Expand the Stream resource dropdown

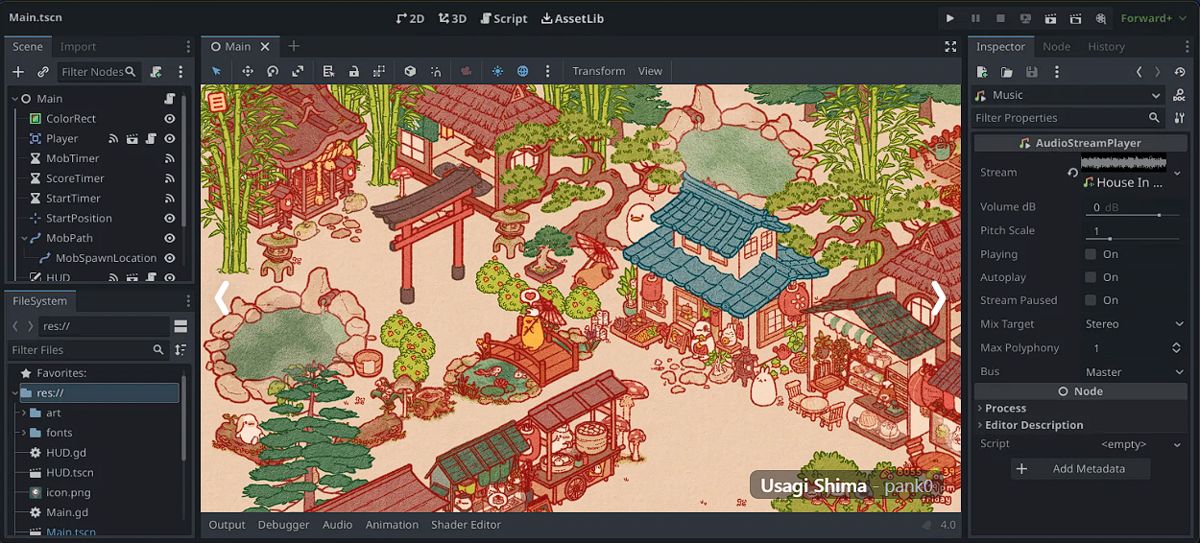[1177, 172]
